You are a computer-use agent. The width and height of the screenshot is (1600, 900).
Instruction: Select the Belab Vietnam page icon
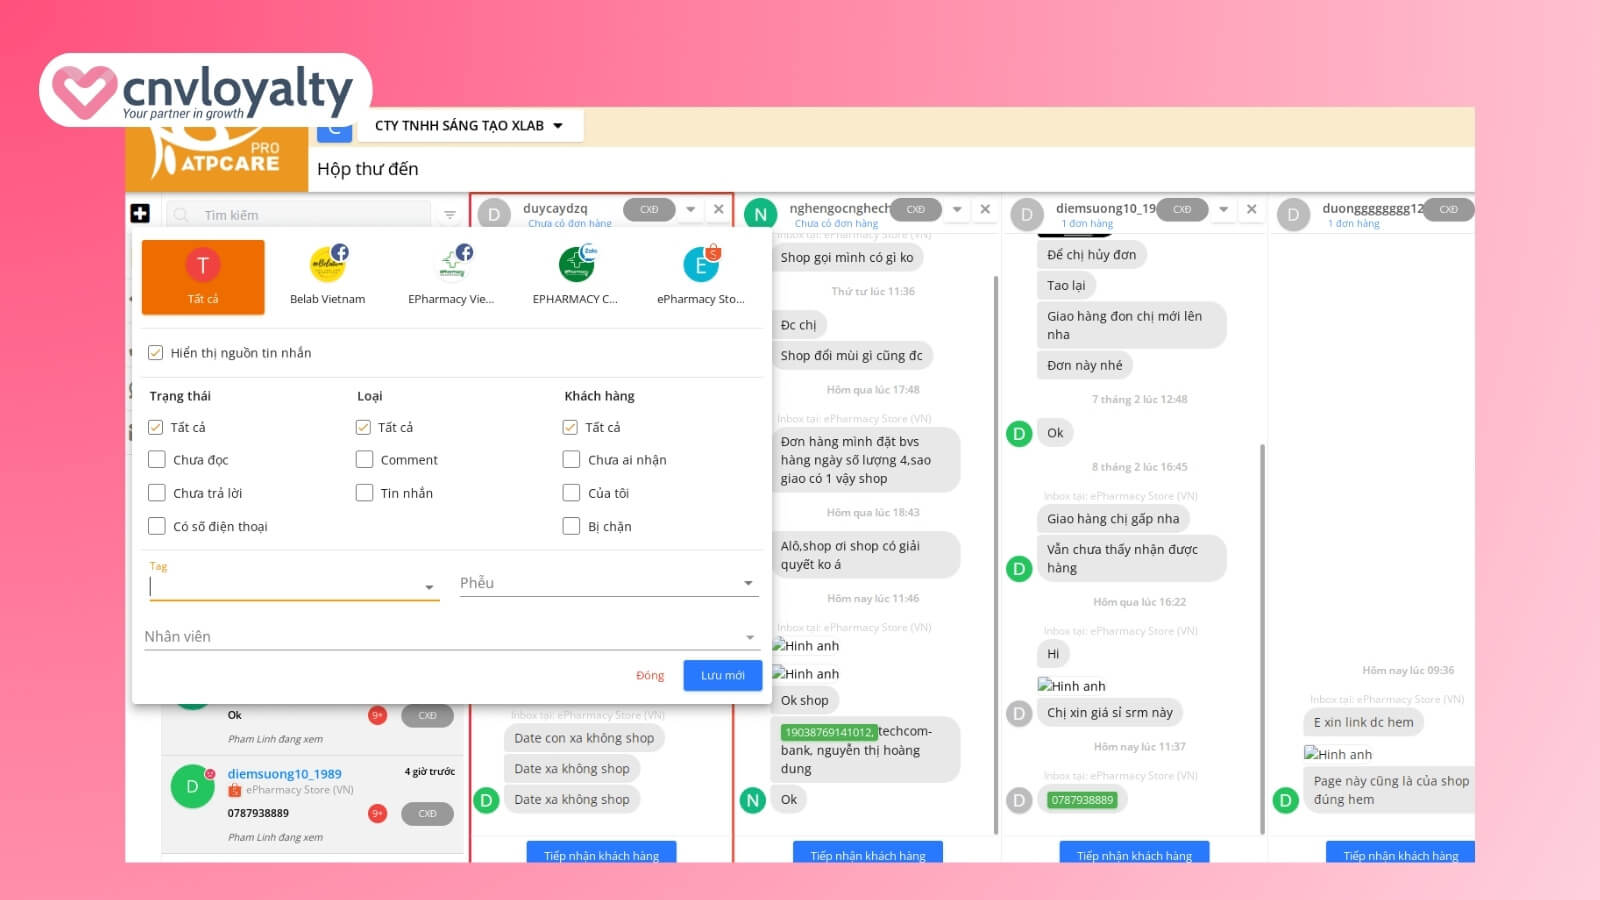(327, 266)
